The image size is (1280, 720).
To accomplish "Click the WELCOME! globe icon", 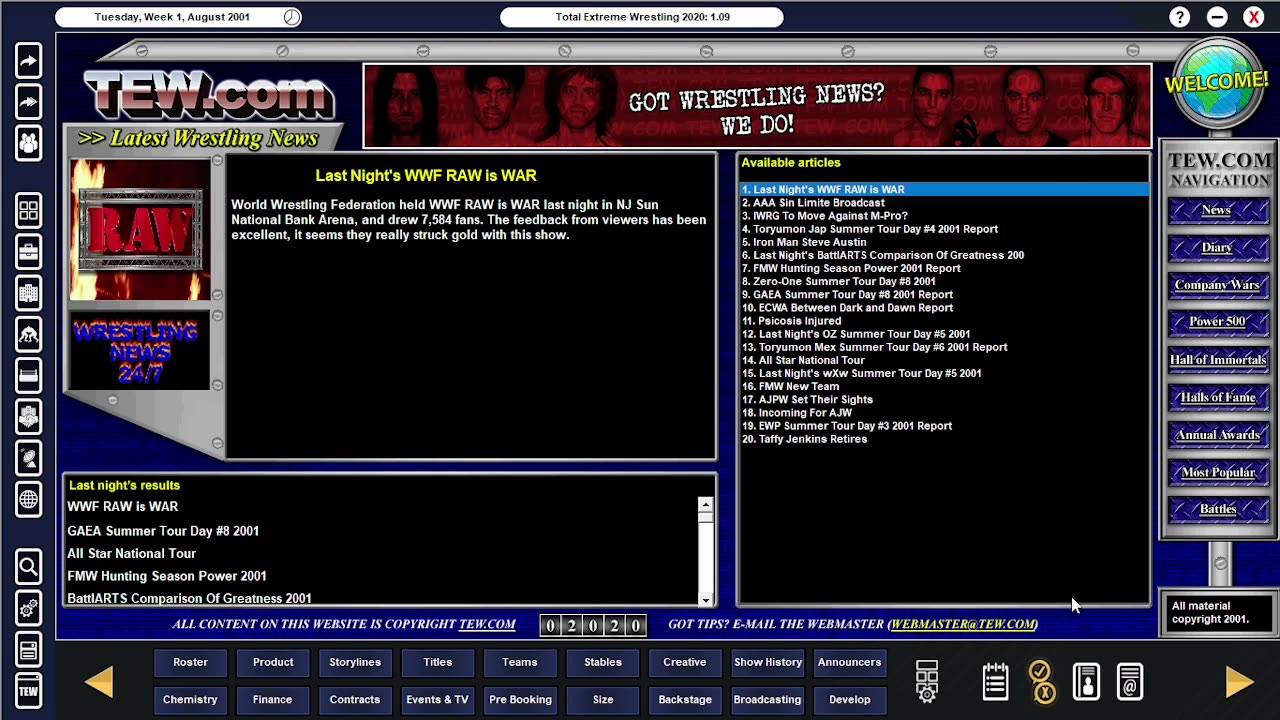I will (1216, 86).
